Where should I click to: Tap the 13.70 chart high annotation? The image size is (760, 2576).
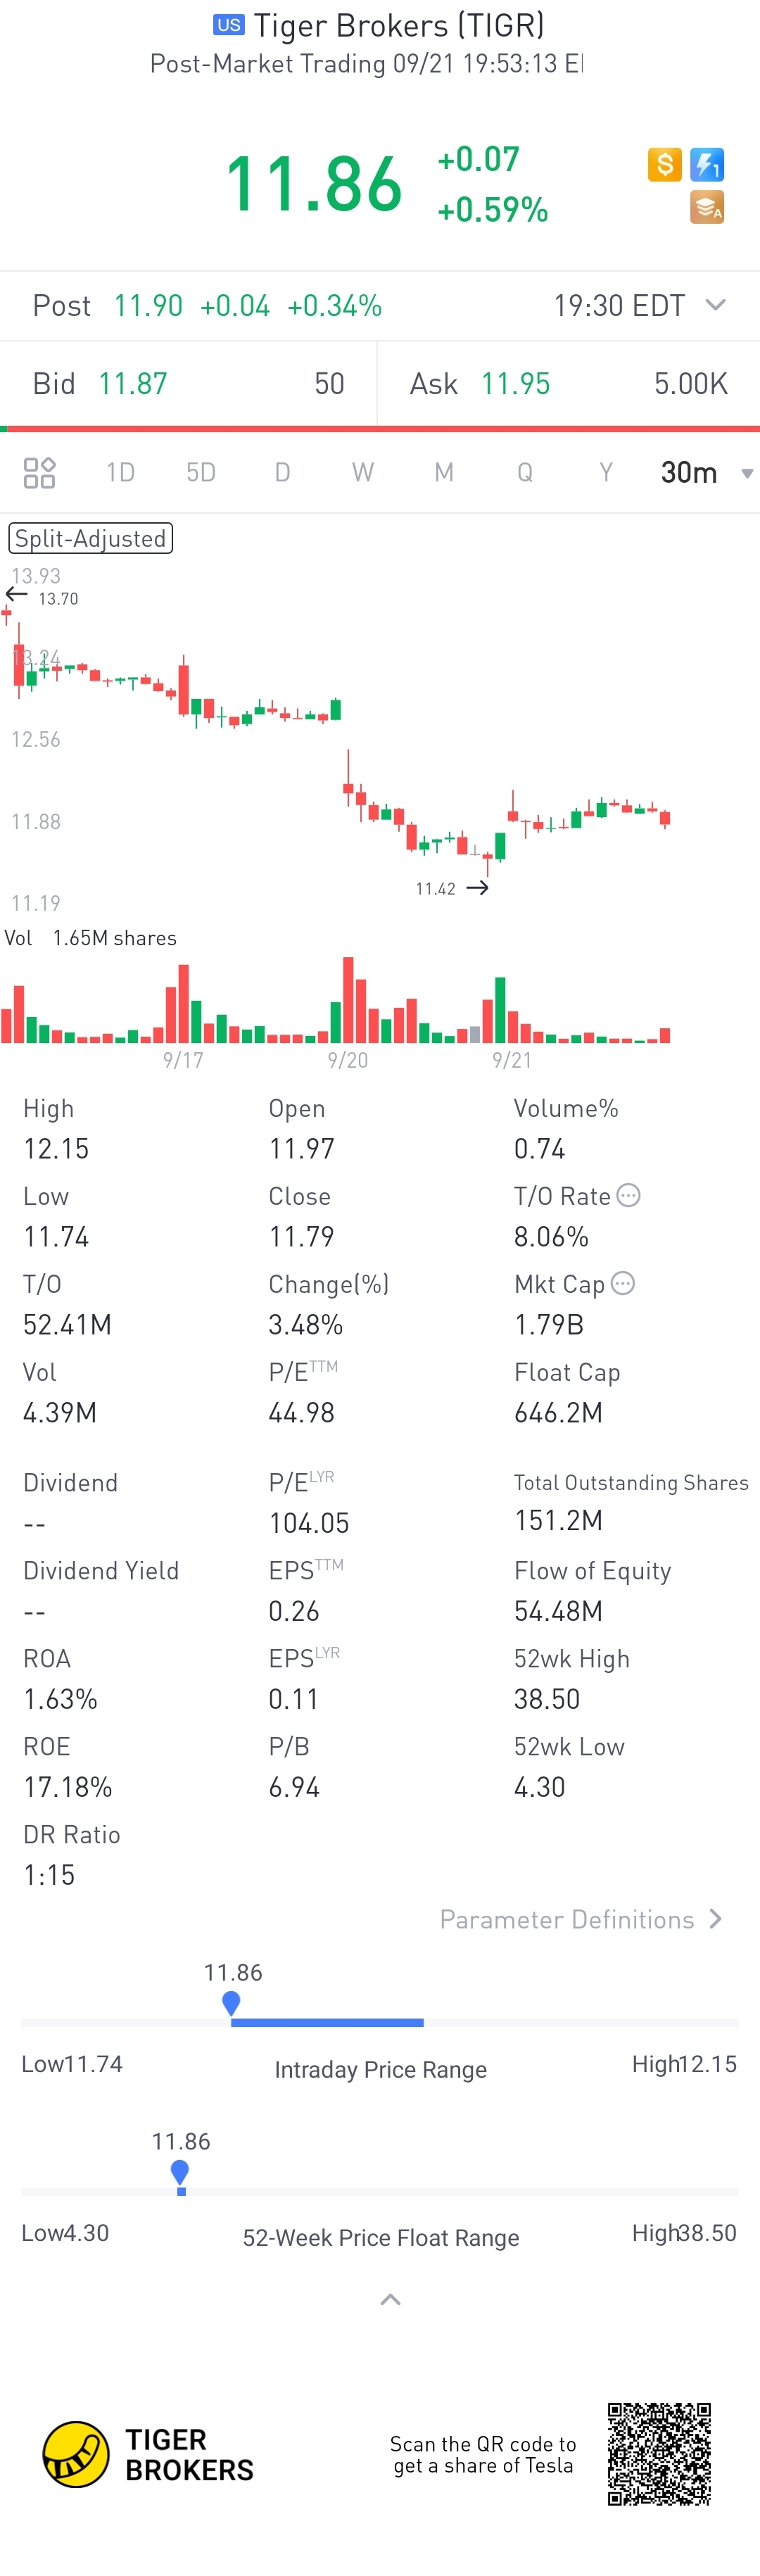coord(58,598)
